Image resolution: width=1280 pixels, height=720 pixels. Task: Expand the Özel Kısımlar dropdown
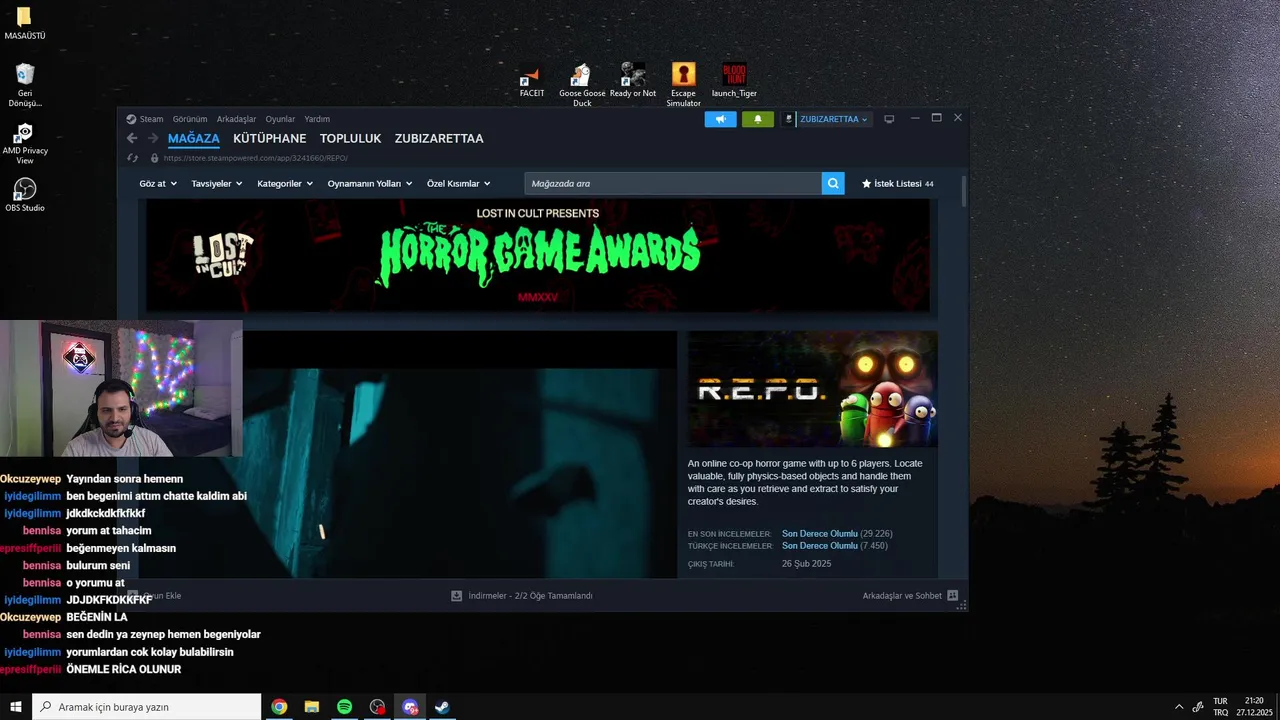click(x=459, y=184)
